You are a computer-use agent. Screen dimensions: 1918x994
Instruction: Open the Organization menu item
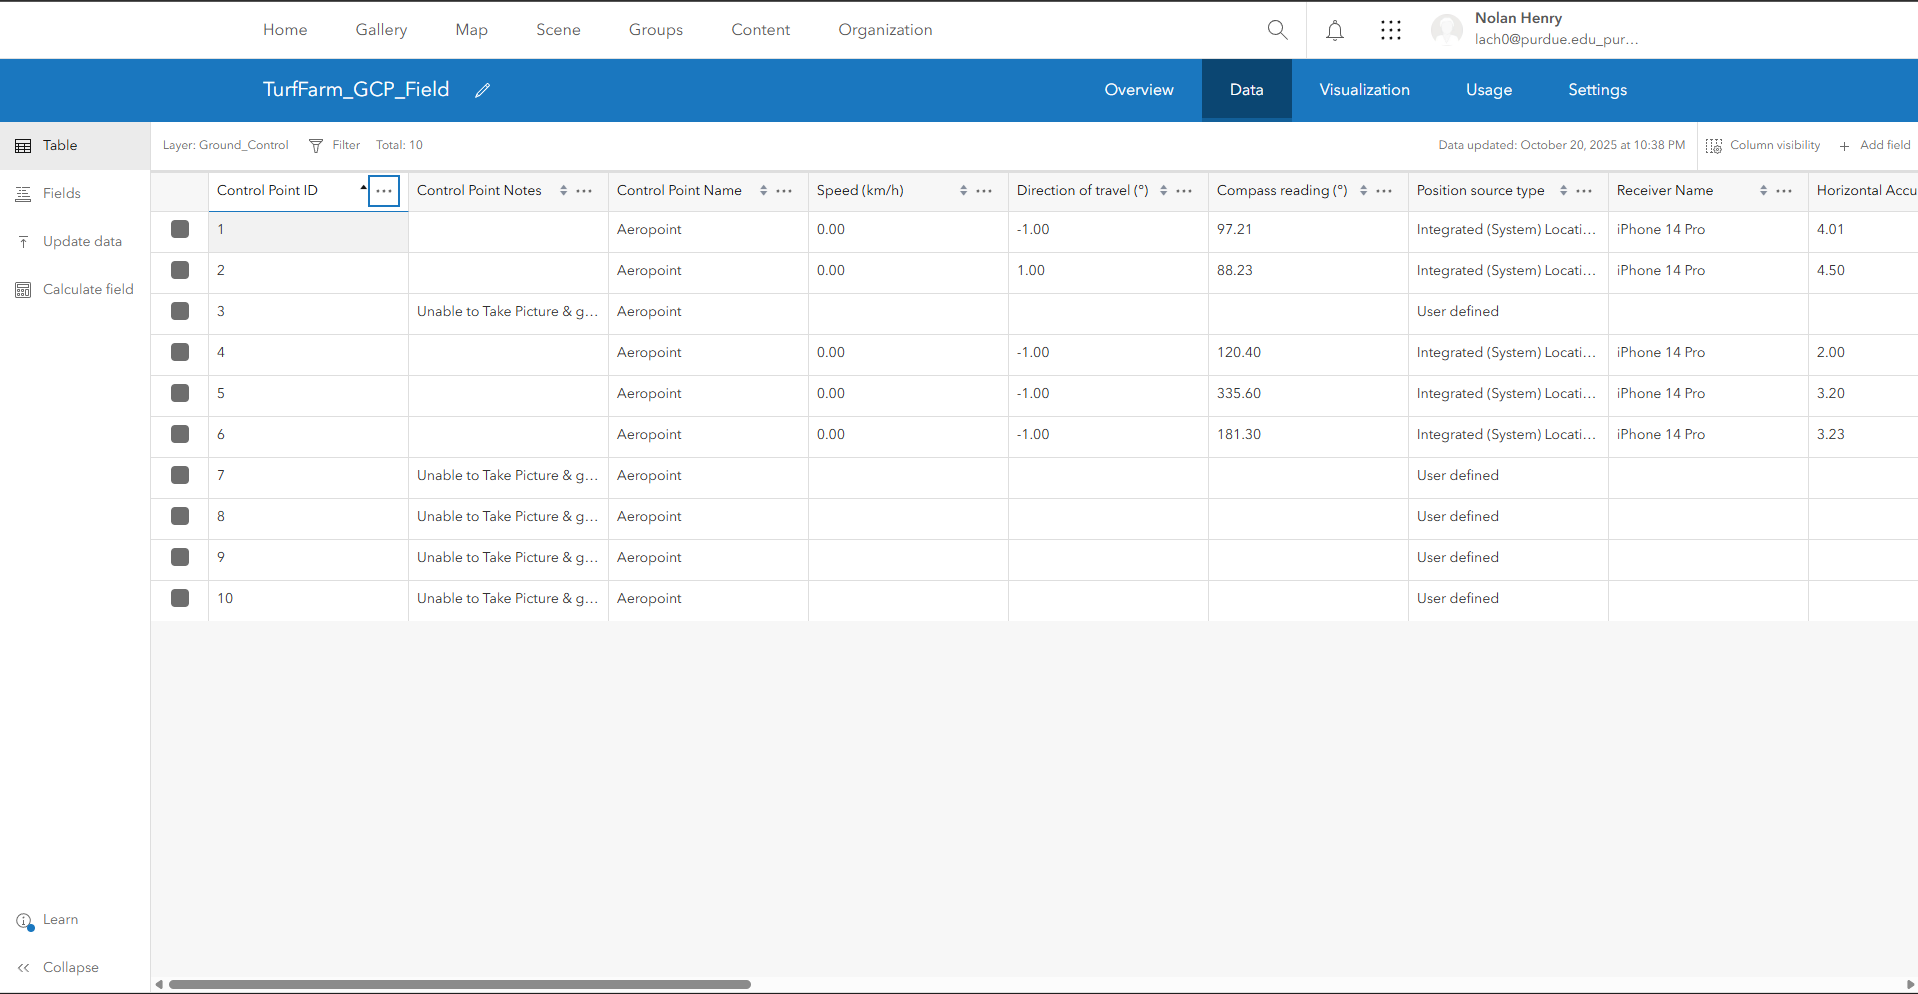(x=885, y=30)
